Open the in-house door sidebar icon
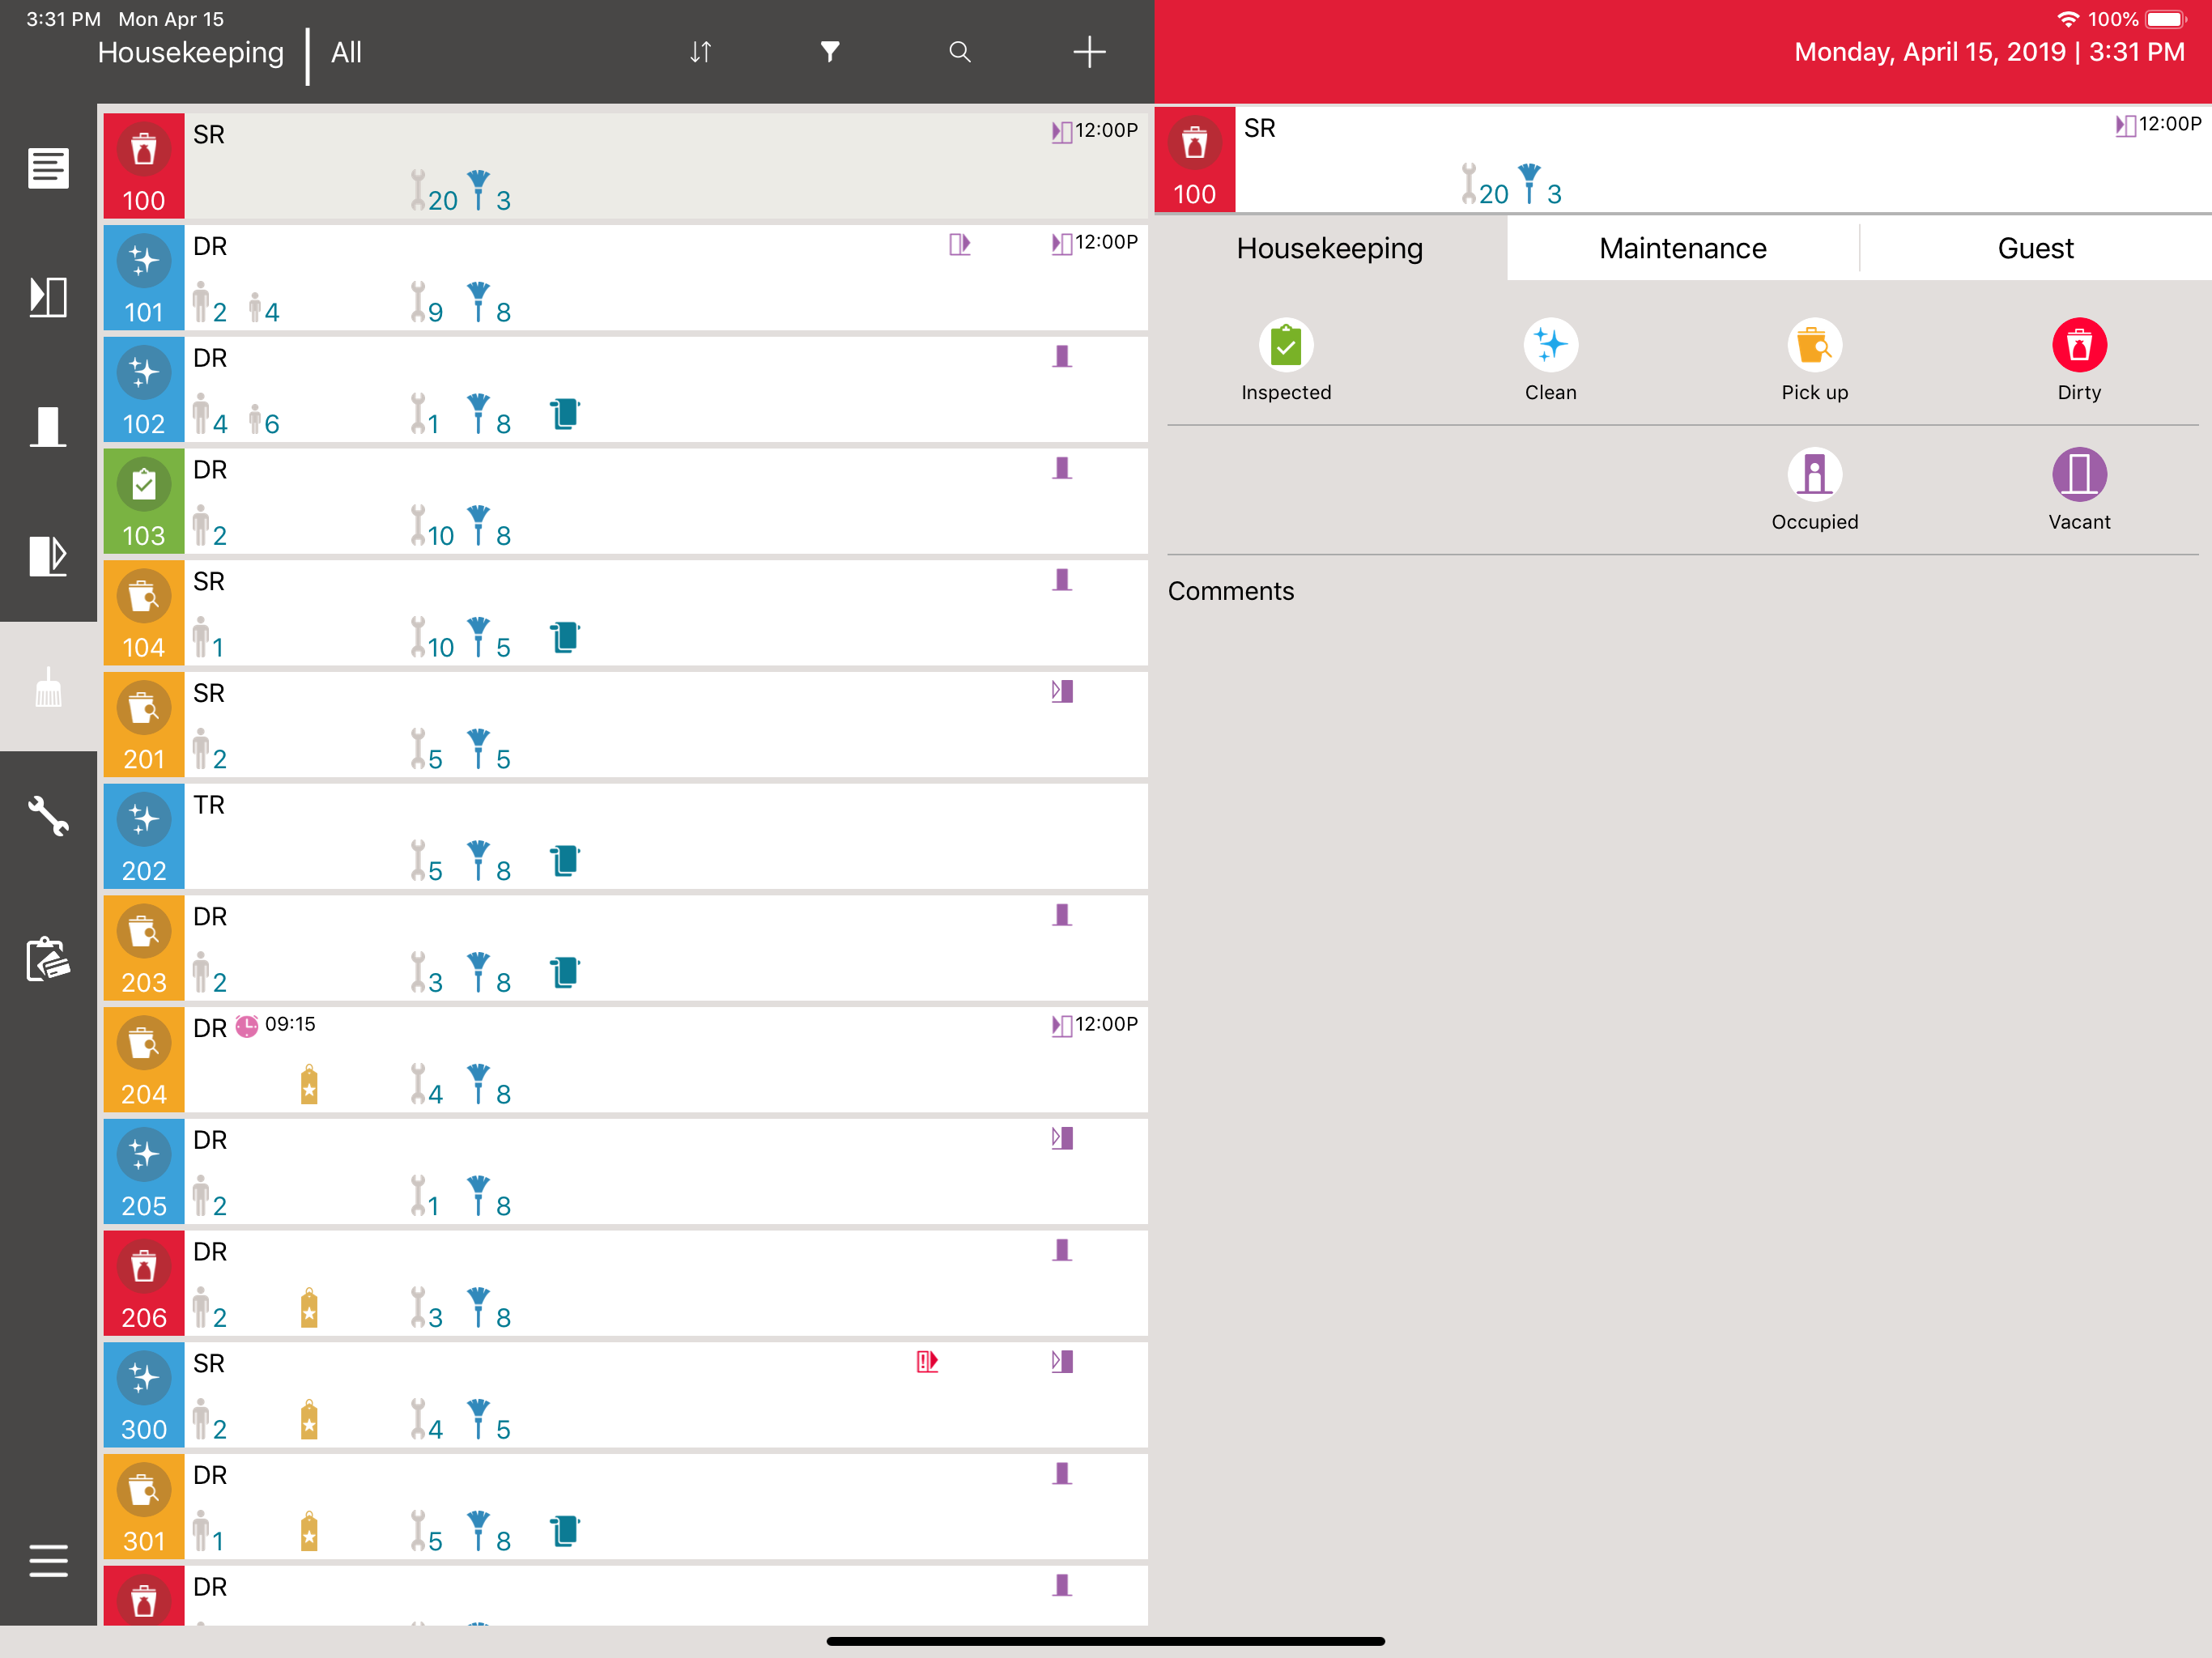The image size is (2212, 1658). (48, 427)
